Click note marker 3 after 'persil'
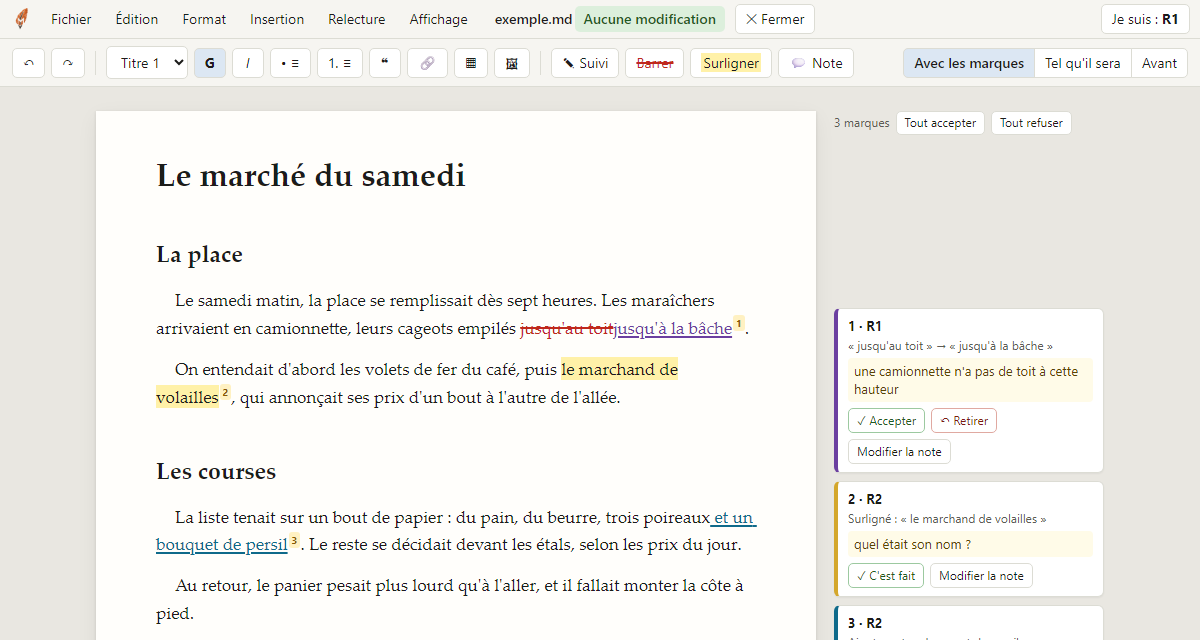1200x640 pixels. 294,541
